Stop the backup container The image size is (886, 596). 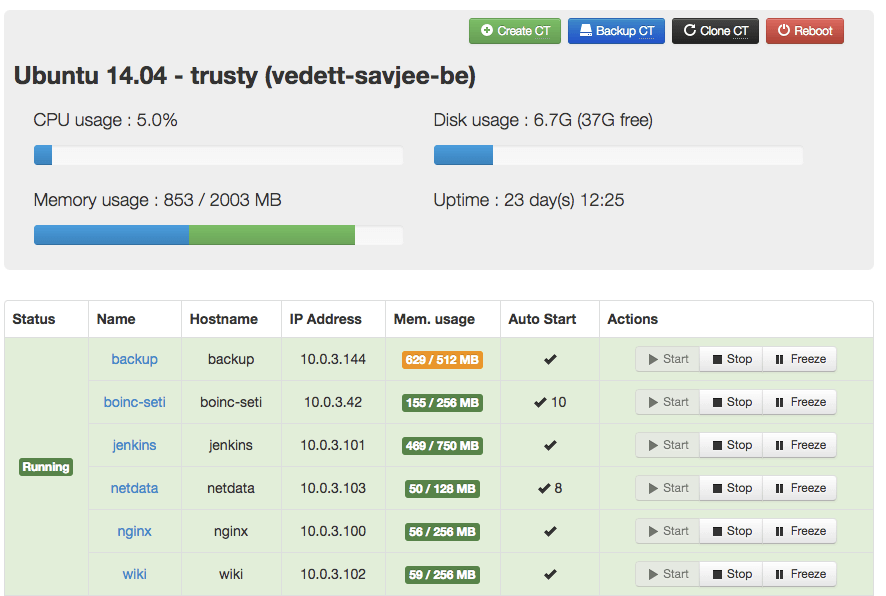click(731, 359)
